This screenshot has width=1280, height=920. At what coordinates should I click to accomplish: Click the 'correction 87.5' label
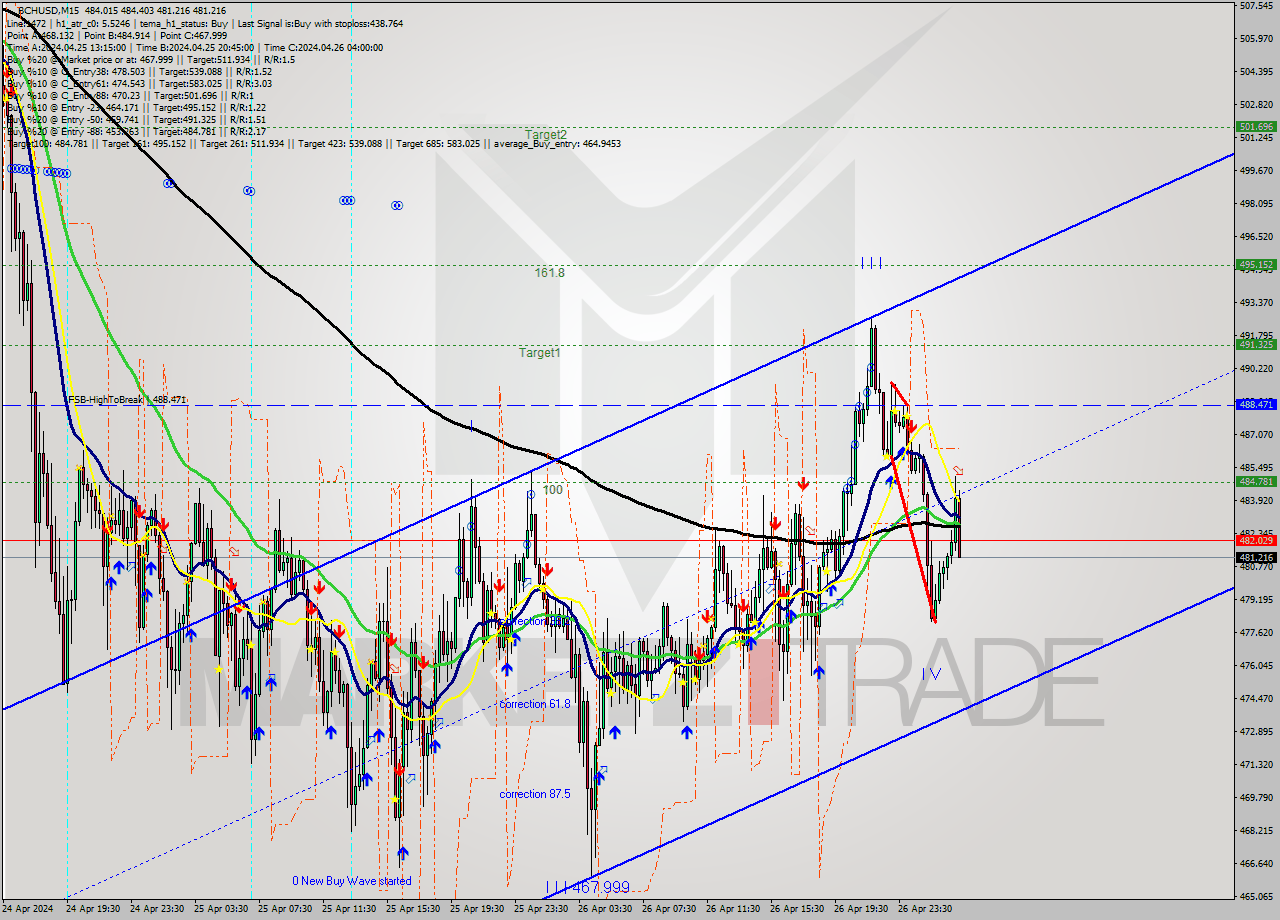pos(535,794)
